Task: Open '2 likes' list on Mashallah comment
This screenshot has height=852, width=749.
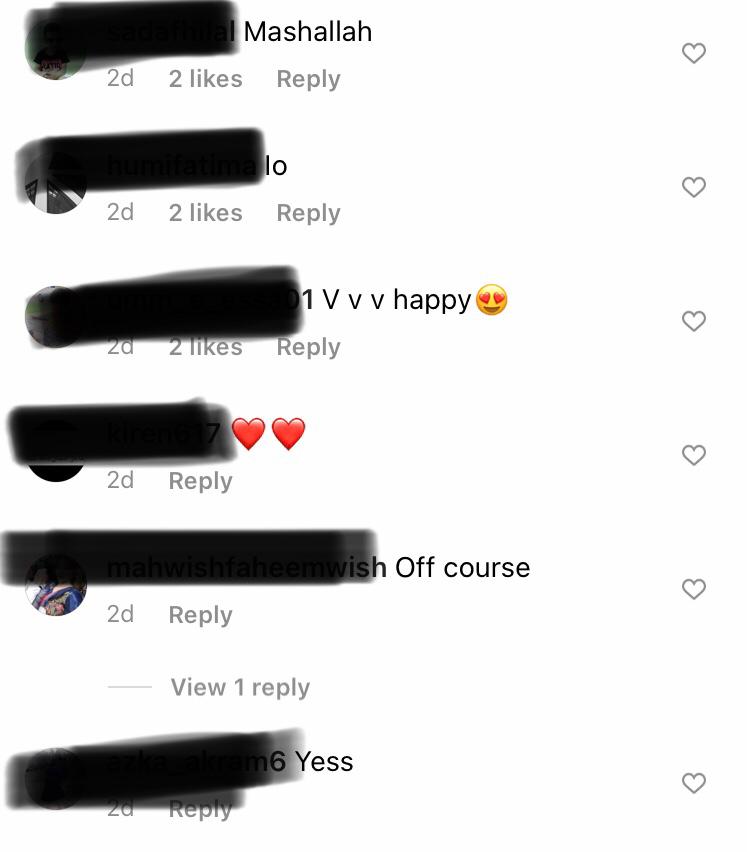Action: 205,79
